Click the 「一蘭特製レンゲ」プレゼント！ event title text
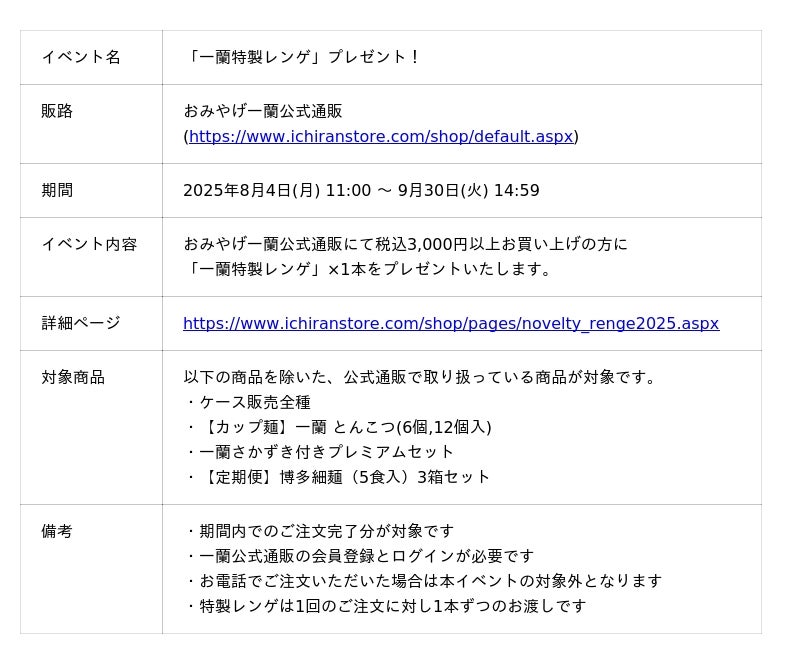Screen dimensions: 800x664 [x=303, y=57]
